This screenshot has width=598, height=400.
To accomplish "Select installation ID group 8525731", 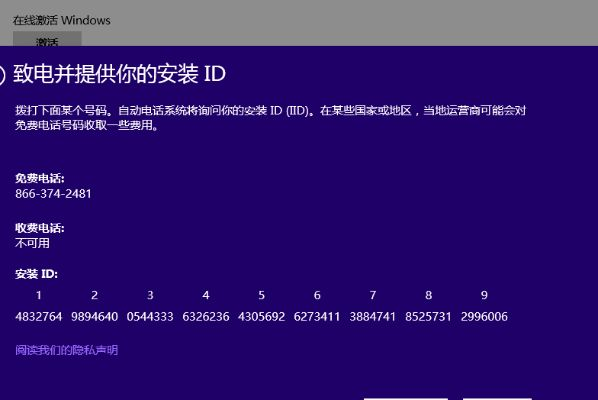I will pos(428,316).
